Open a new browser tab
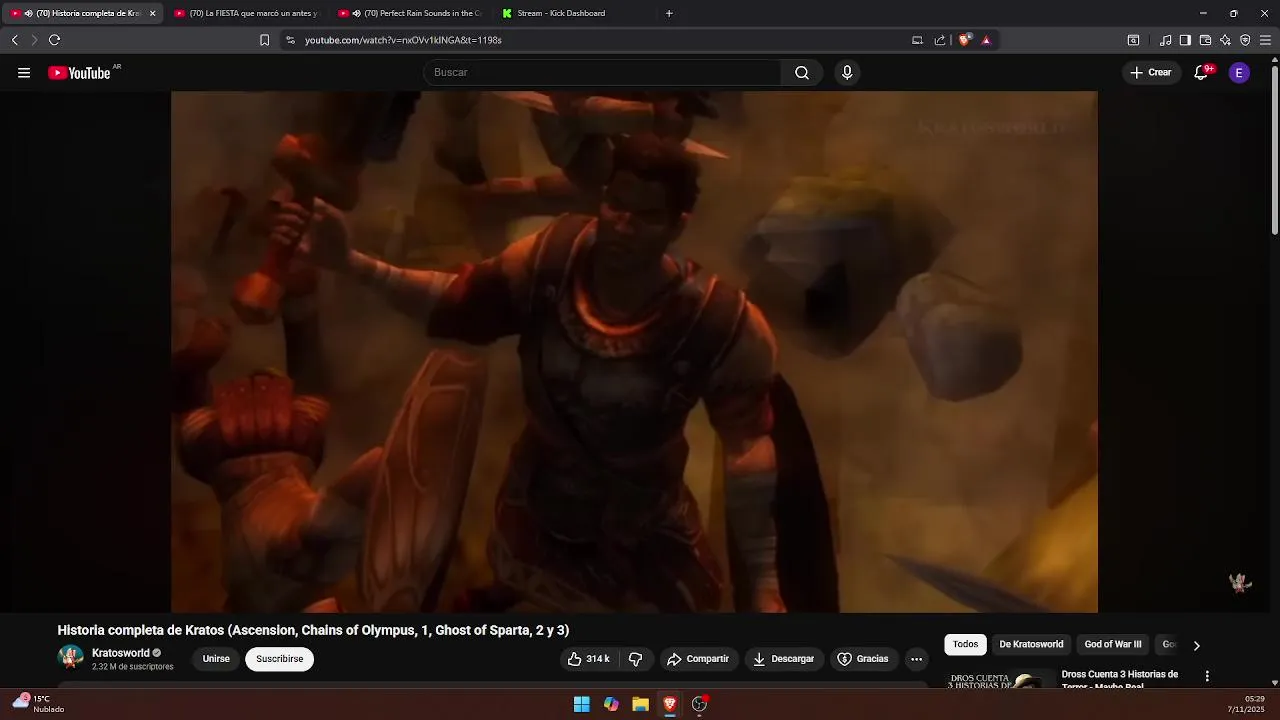1280x720 pixels. click(x=669, y=13)
